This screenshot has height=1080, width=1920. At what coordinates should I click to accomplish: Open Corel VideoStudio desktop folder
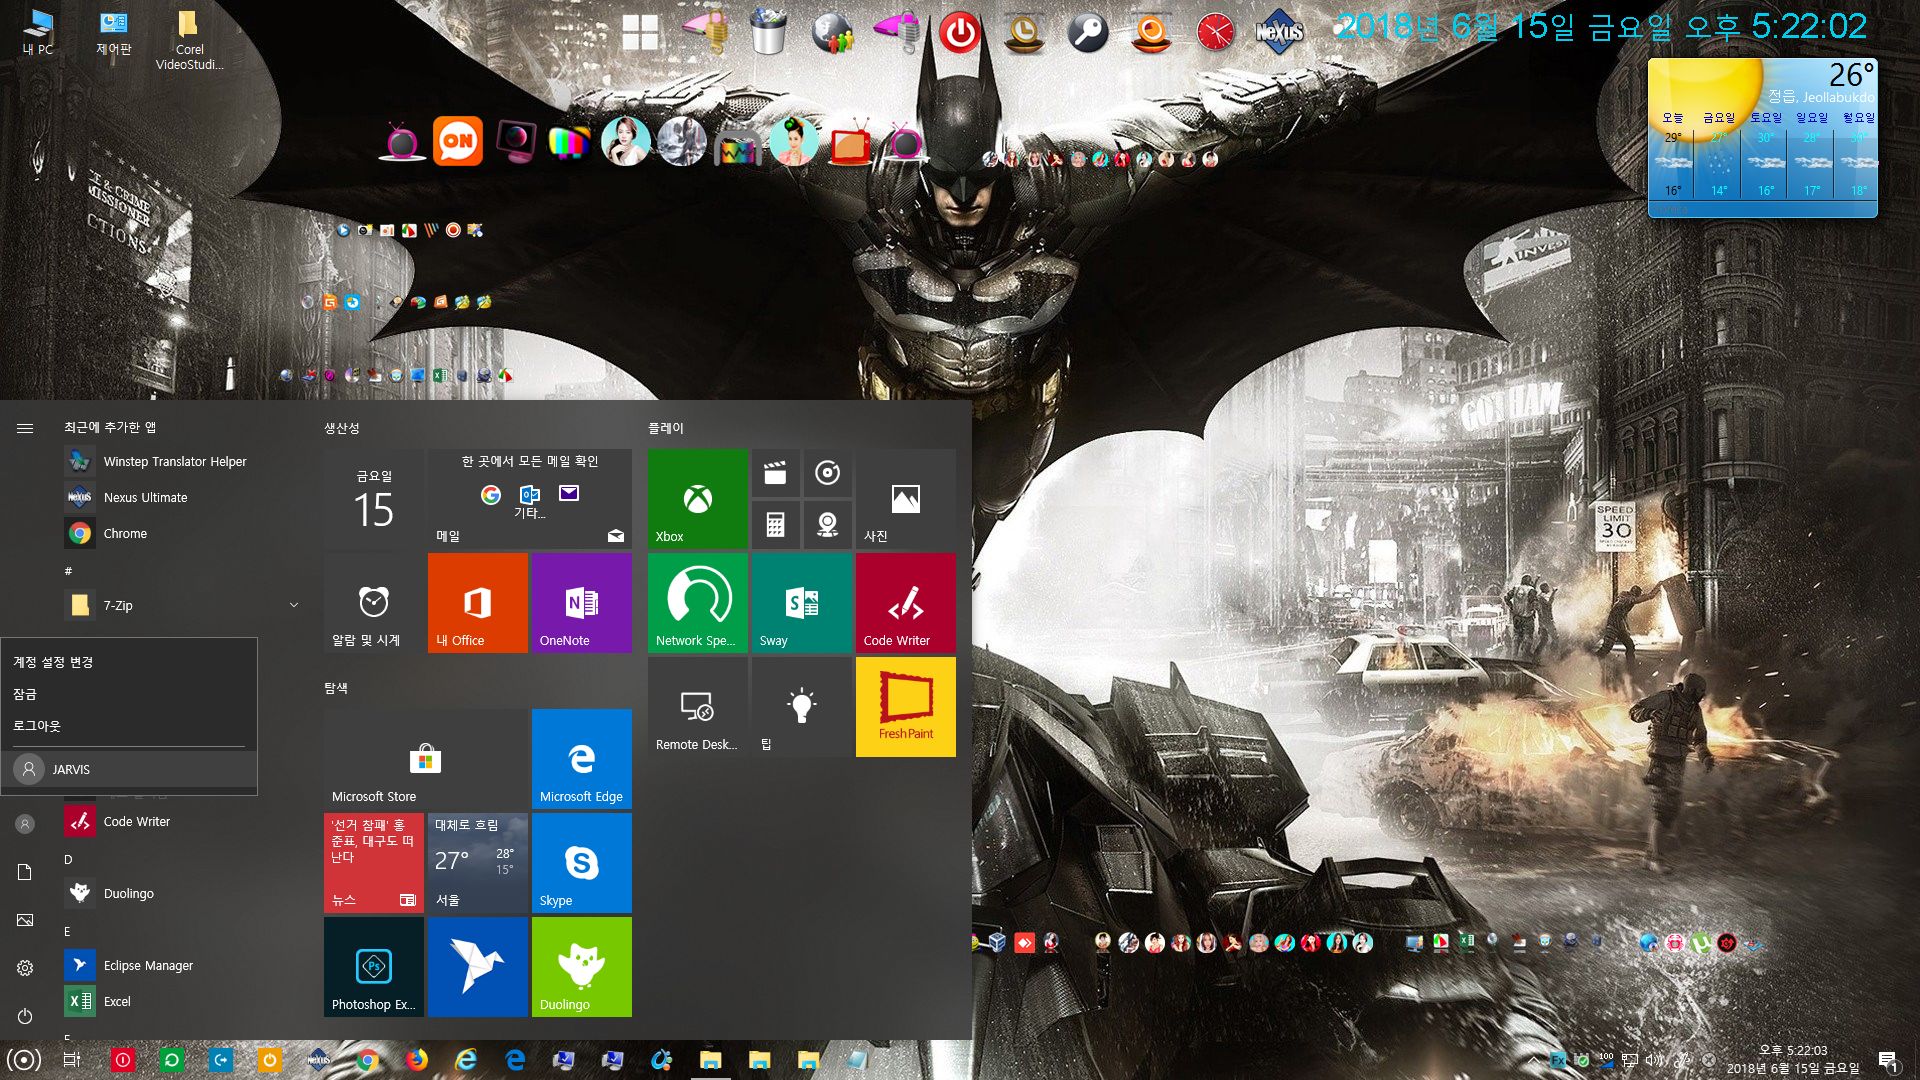[189, 40]
